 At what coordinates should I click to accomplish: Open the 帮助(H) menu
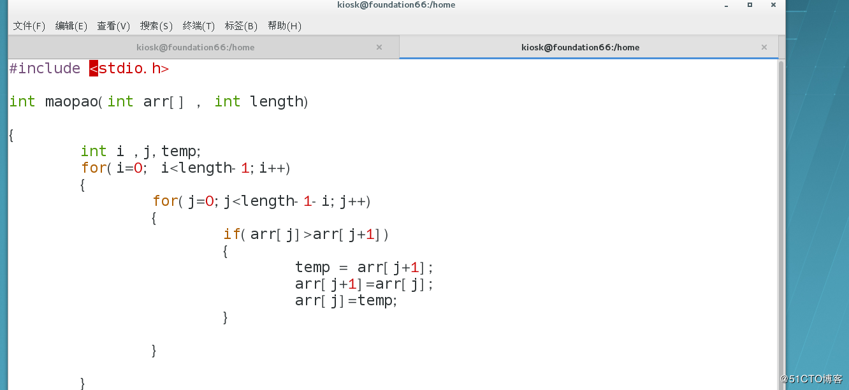point(284,26)
